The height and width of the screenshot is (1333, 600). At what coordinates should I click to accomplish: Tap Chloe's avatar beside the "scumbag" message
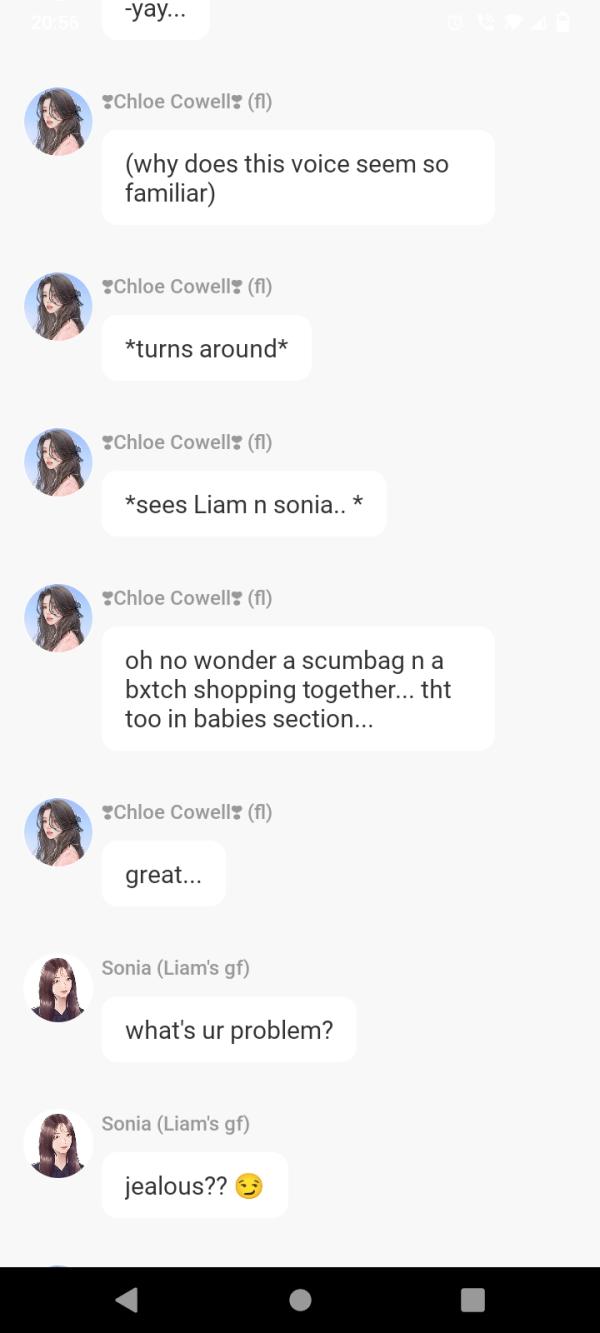point(58,618)
